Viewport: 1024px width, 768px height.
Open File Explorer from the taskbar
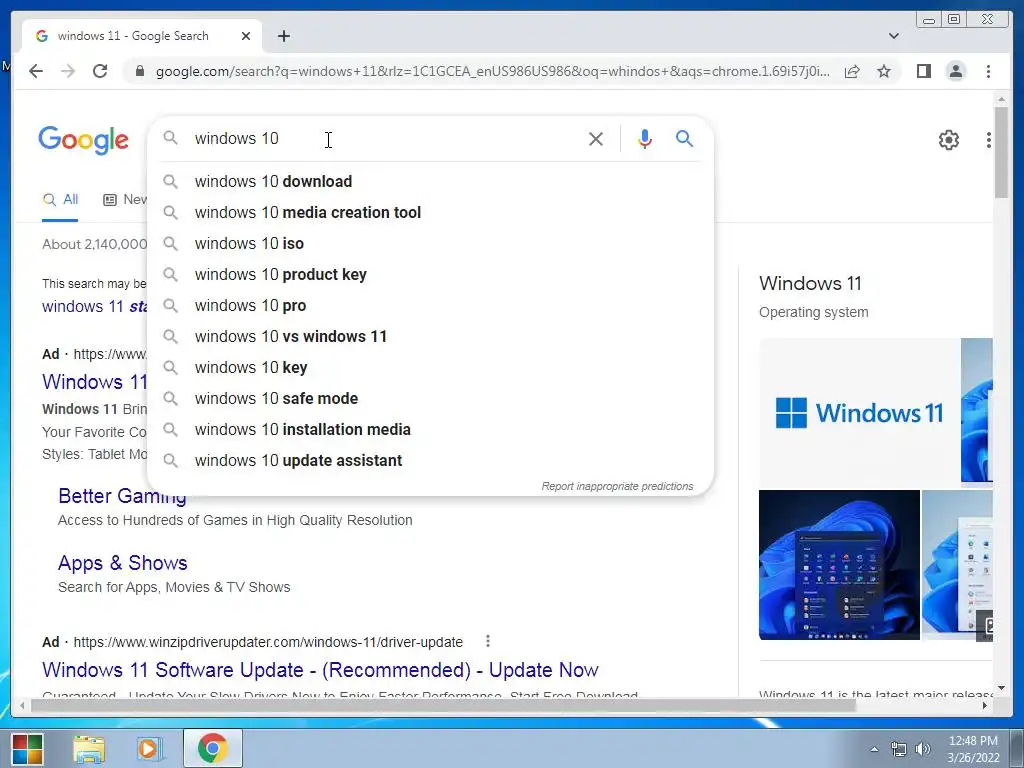[x=89, y=749]
